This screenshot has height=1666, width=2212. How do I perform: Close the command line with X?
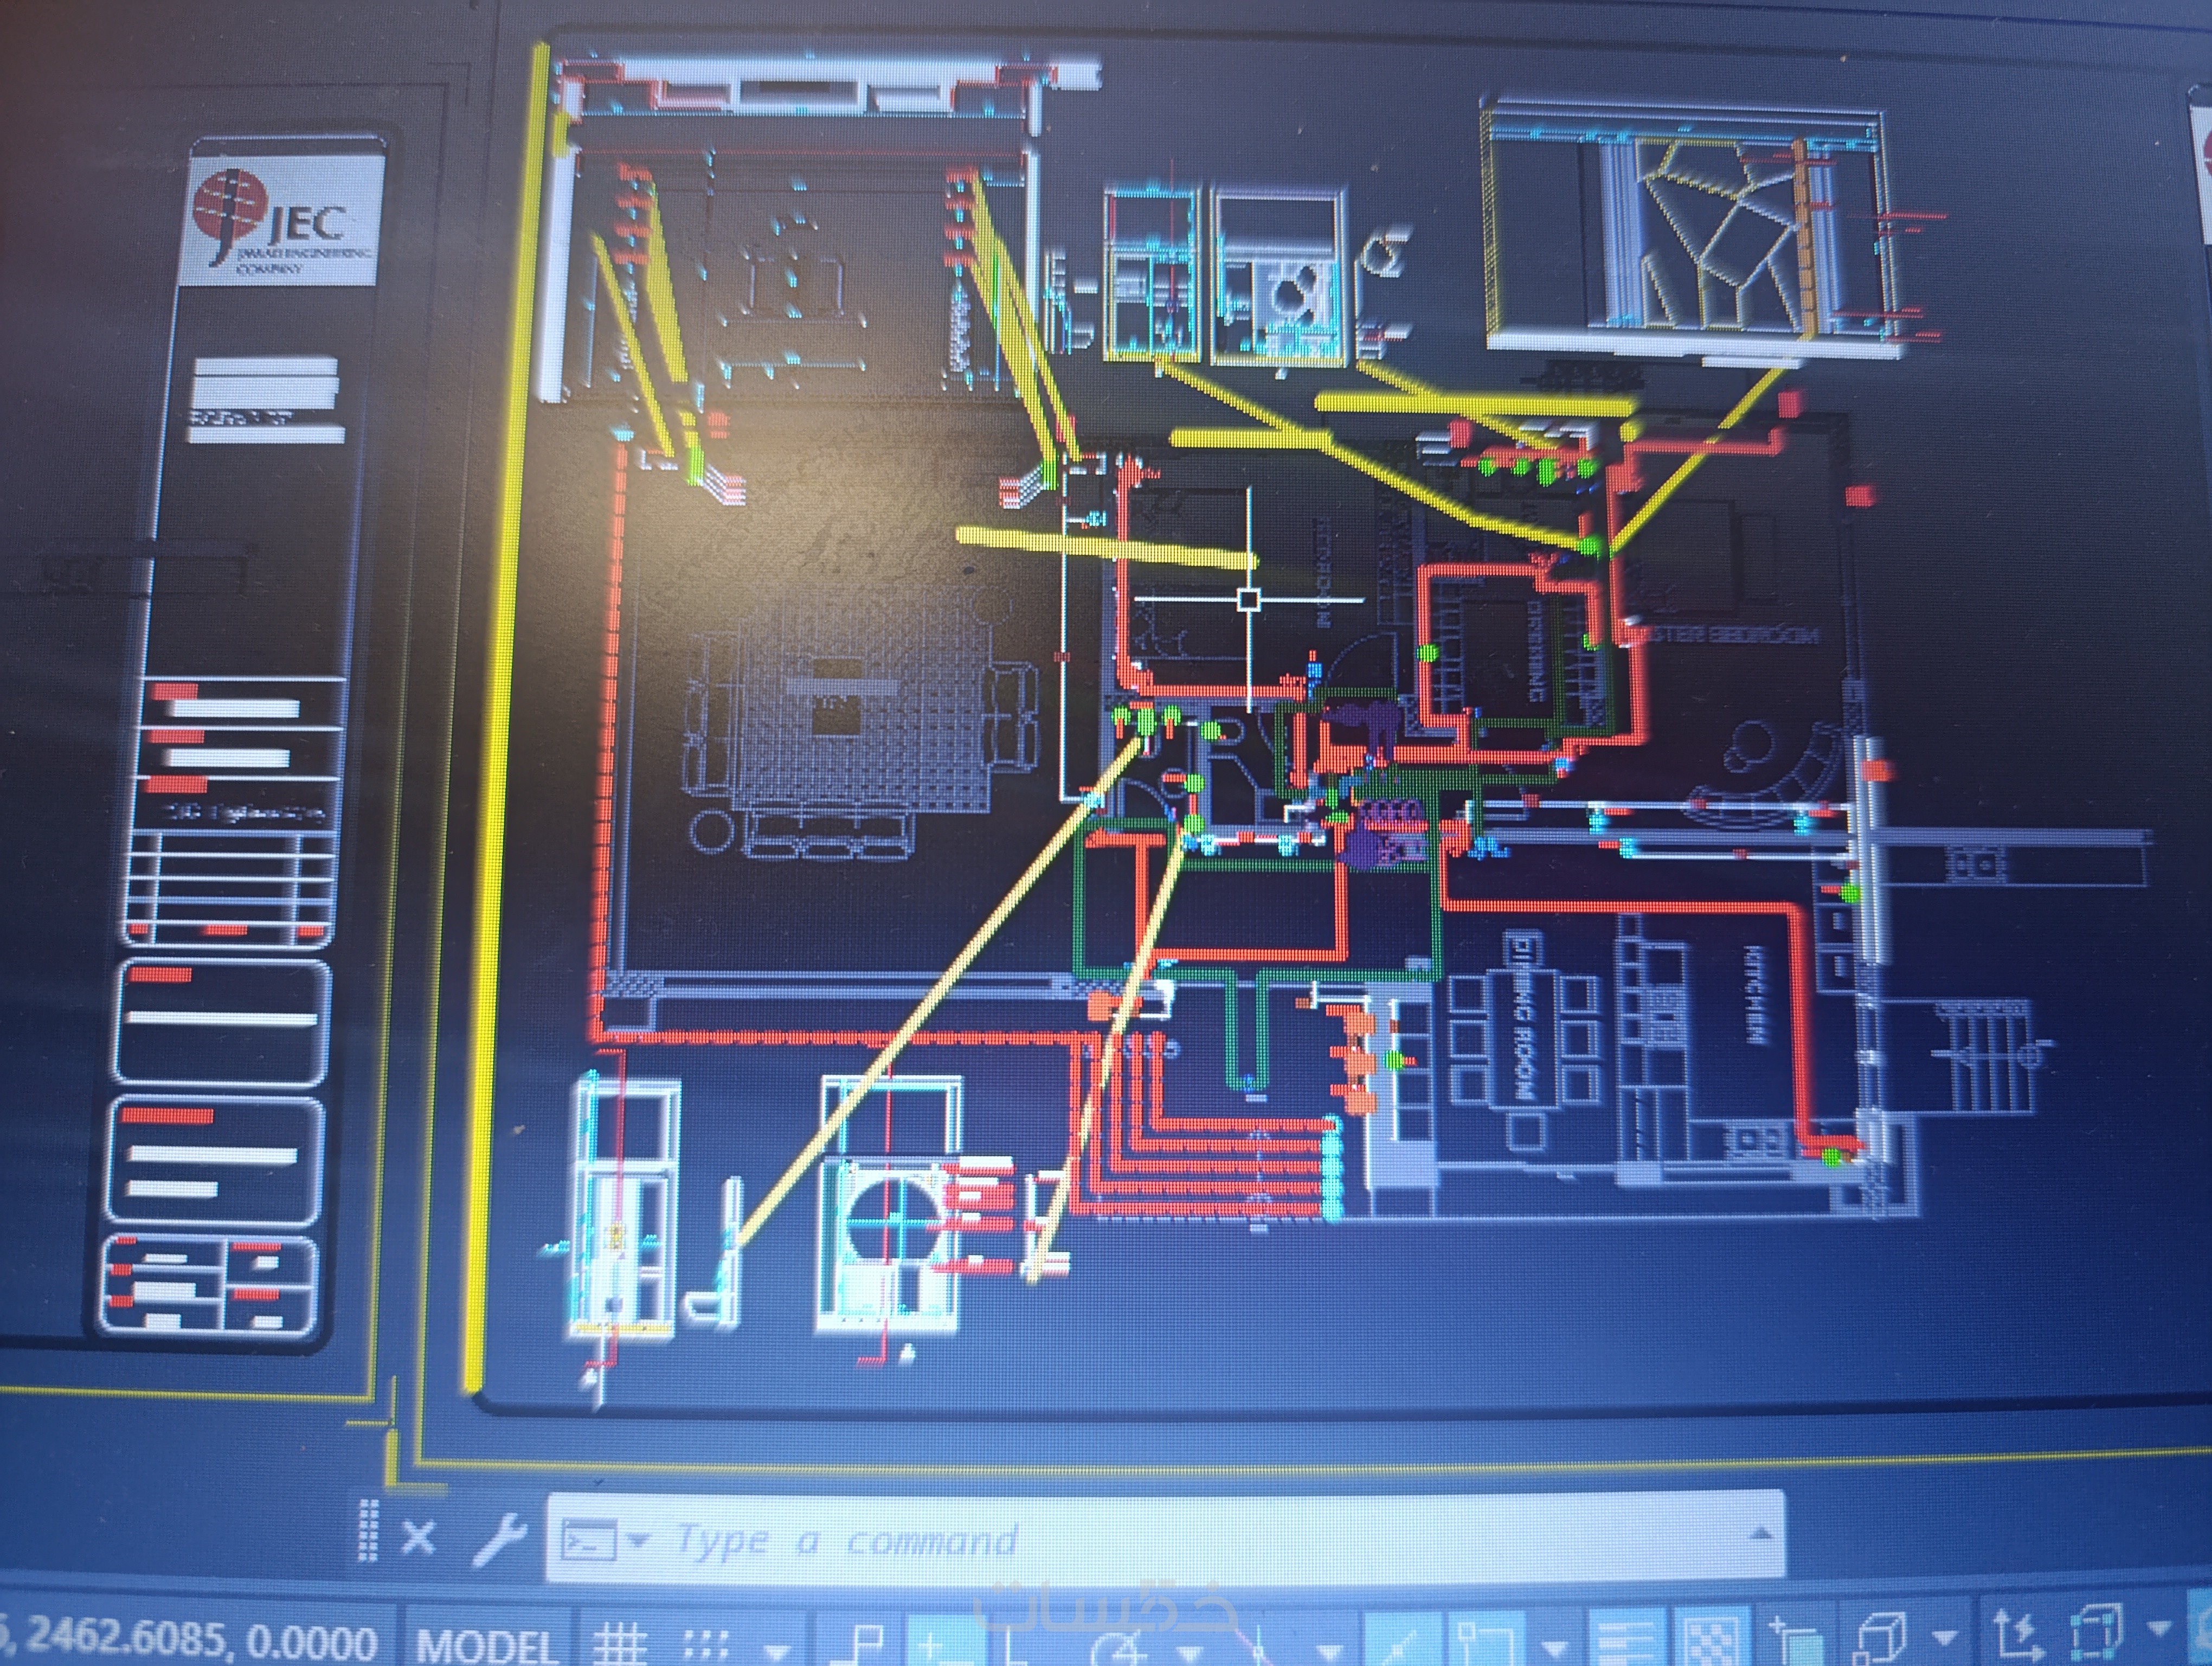tap(418, 1537)
